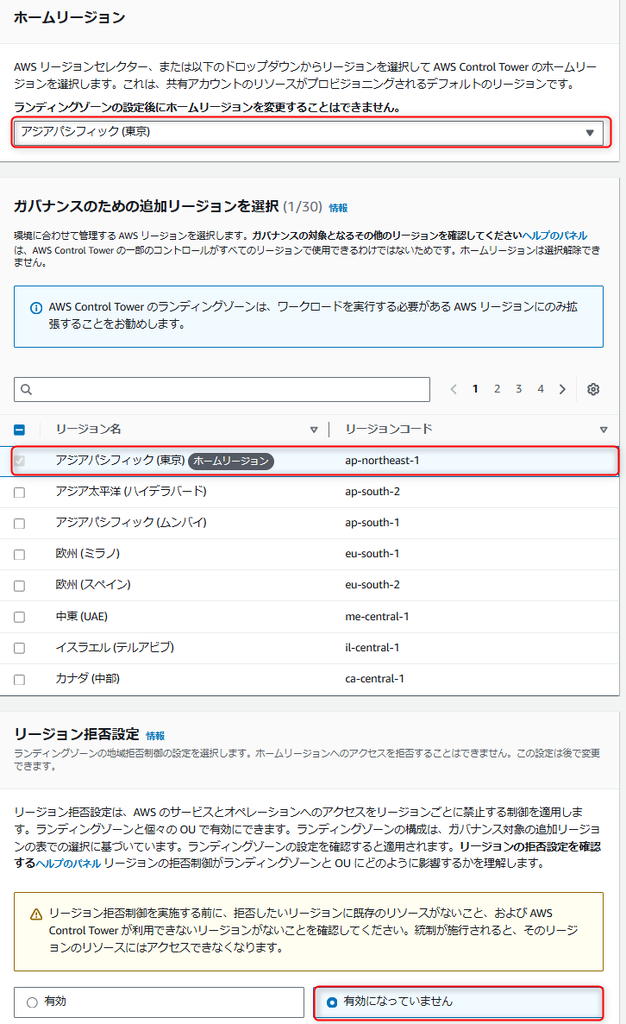Check 欧州 (ミラノ) region
Viewport: 626px width, 1024px height.
click(x=20, y=554)
